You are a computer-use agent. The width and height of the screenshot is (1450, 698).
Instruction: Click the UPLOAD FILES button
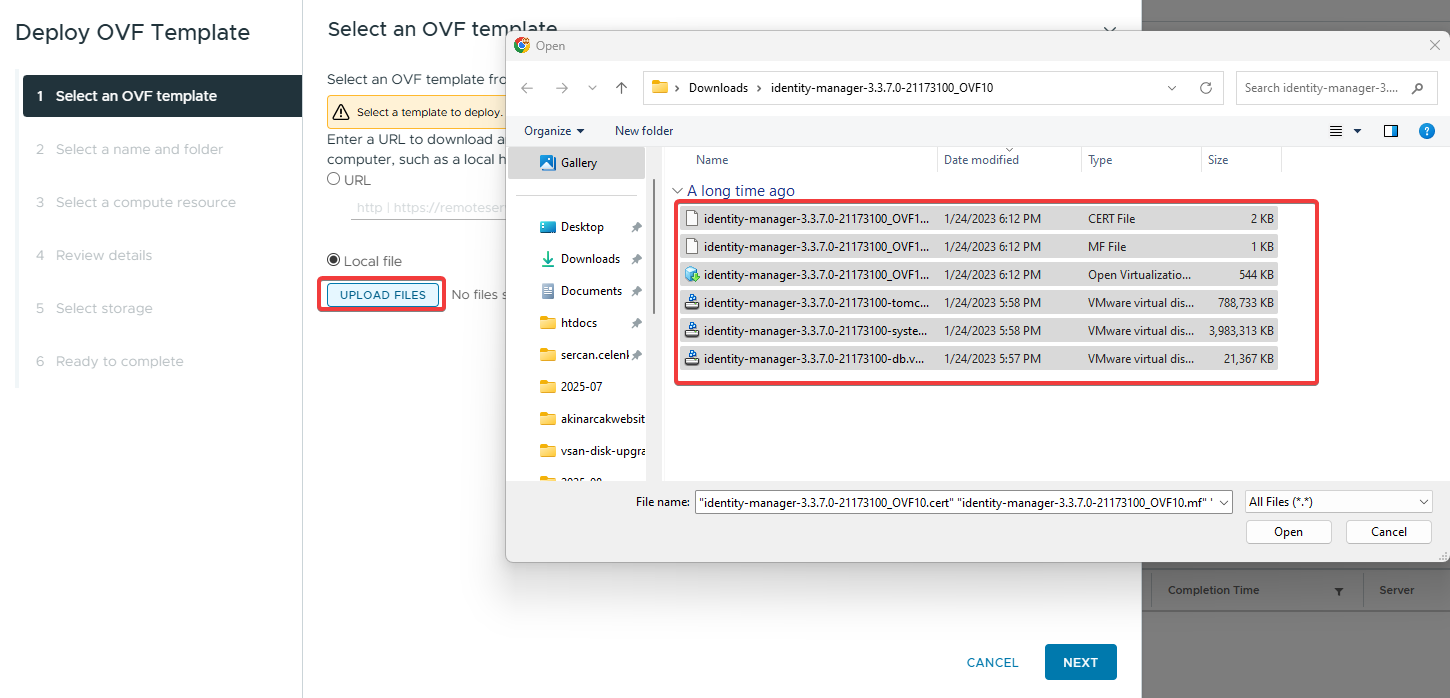383,295
